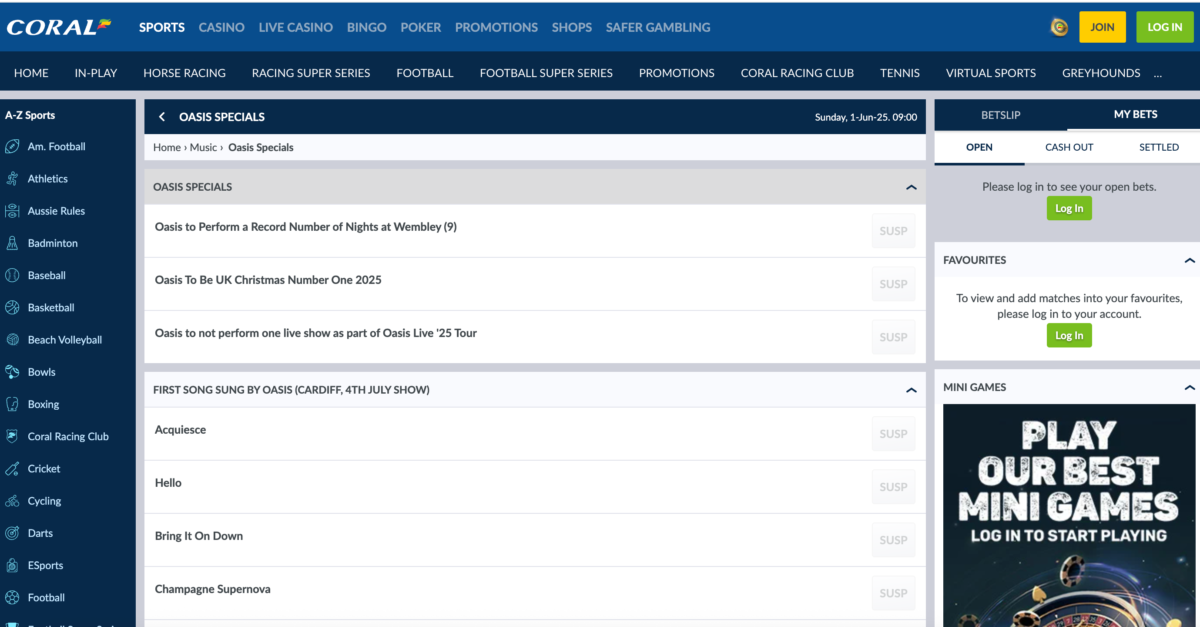Viewport: 1200px width, 627px height.
Task: Collapse the Oasis Specials market section
Action: 911,187
